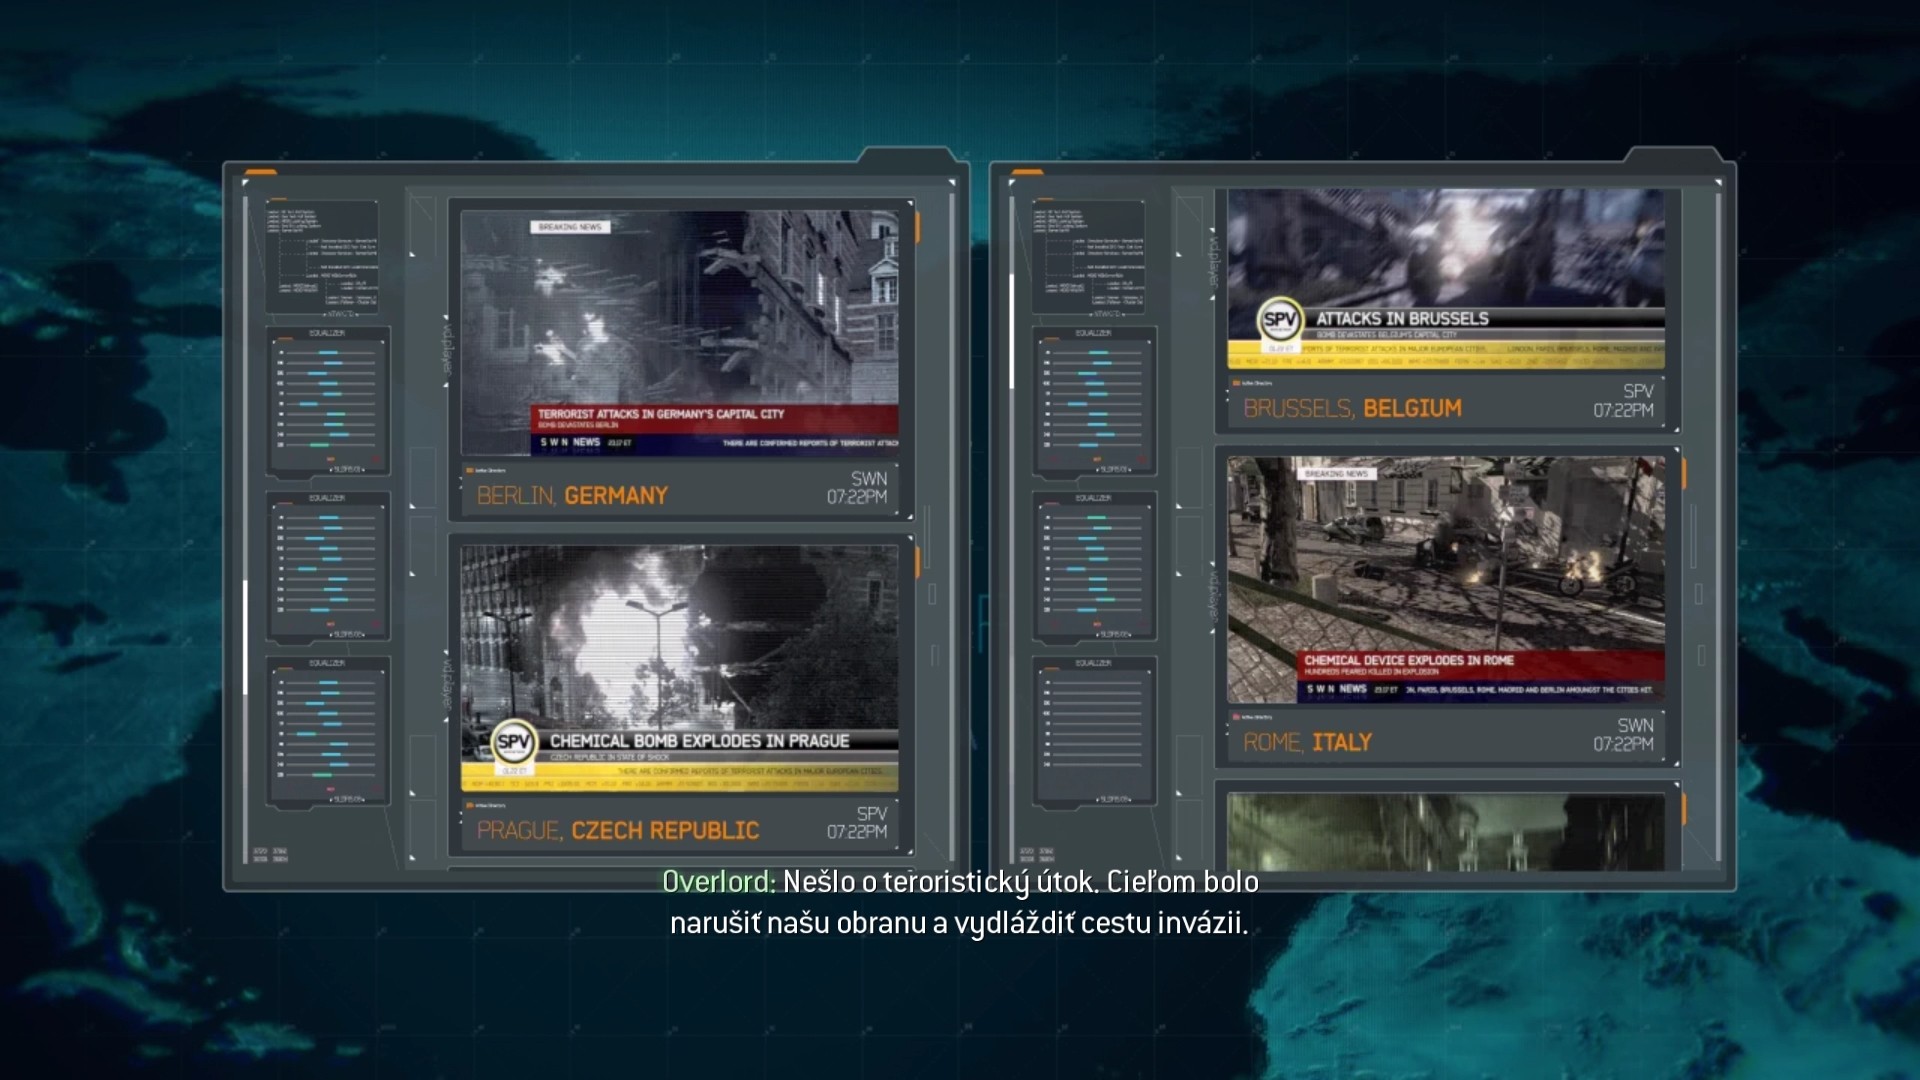Click the orange marker beside the Prague feed
The width and height of the screenshot is (1920, 1080).
[916, 562]
